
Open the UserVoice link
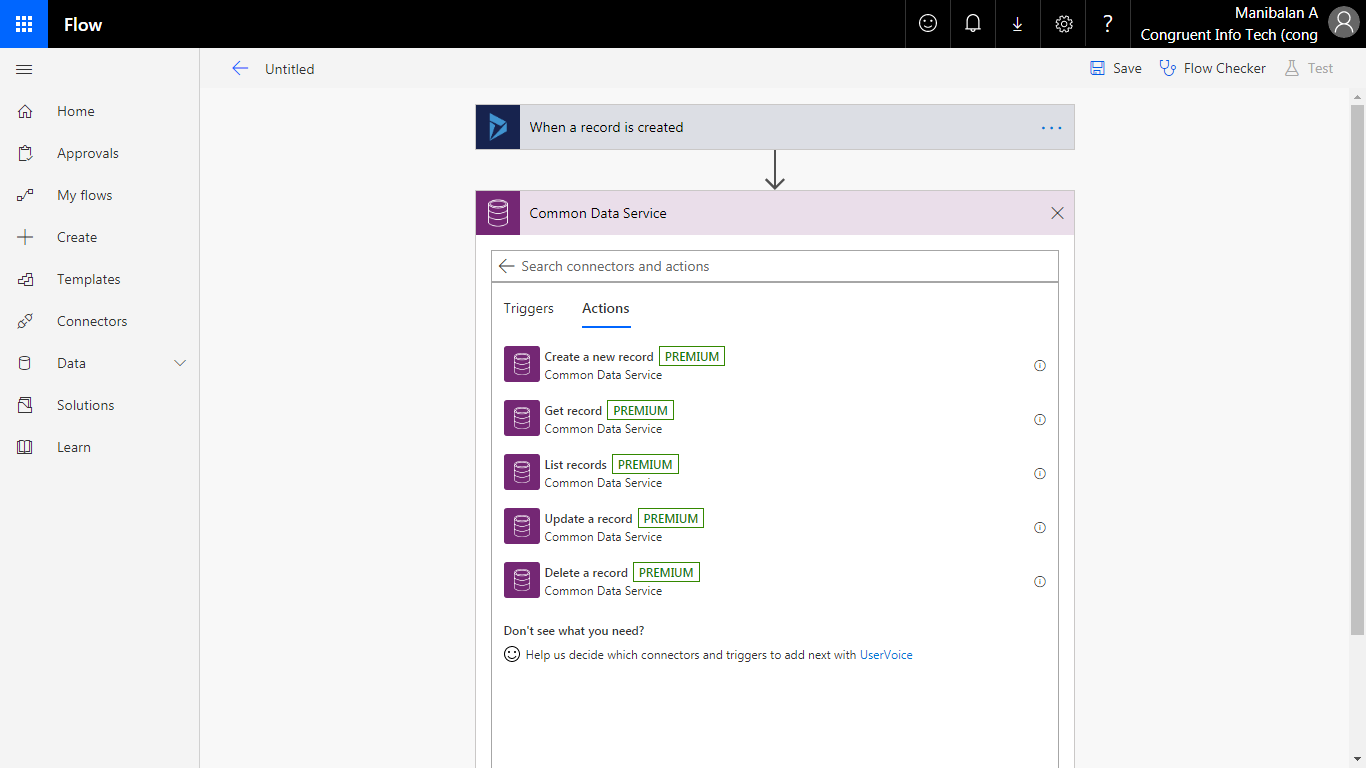tap(886, 655)
